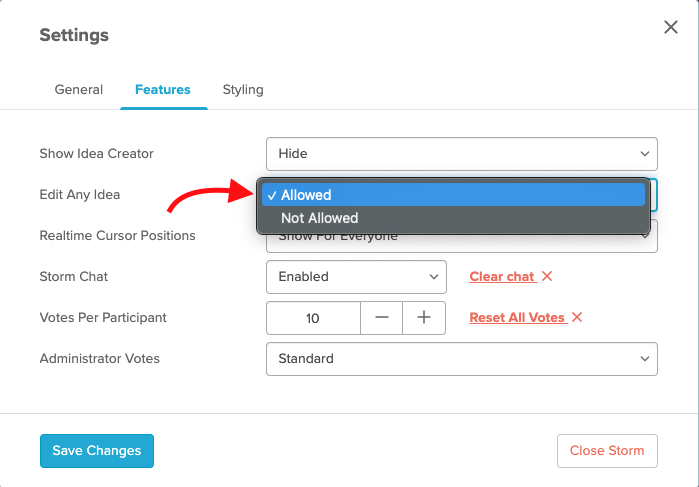Open the Storm Chat Enabled dropdown
Viewport: 699px width, 487px height.
356,277
